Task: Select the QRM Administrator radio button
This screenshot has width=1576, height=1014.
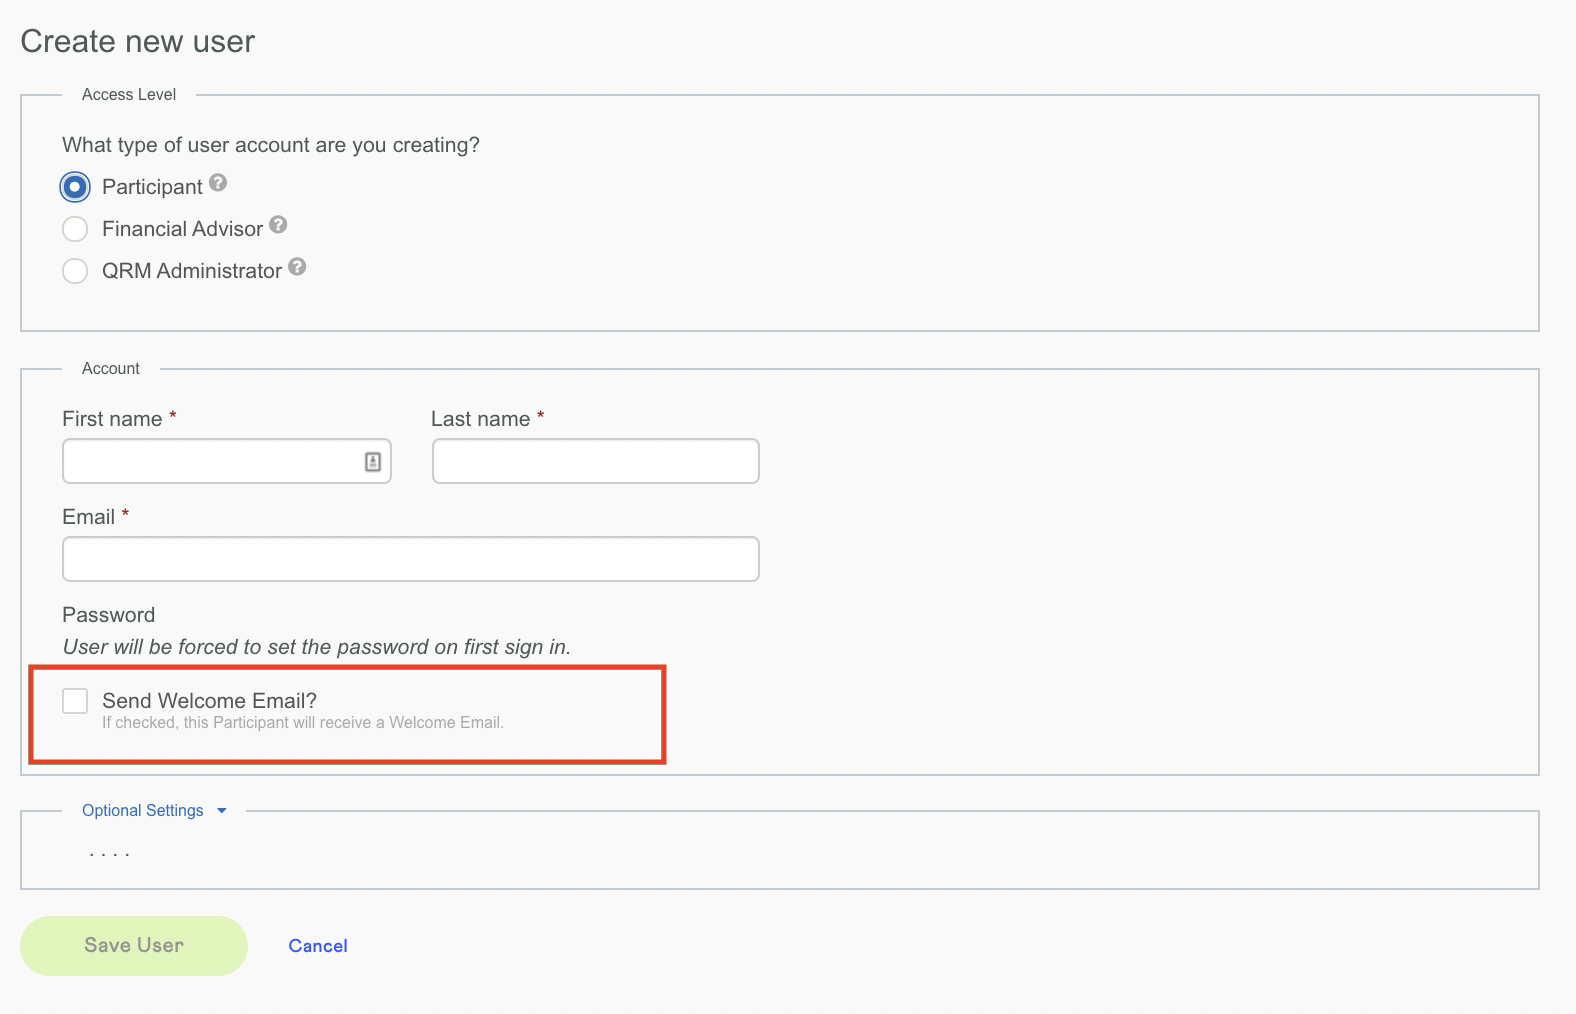Action: pos(75,271)
